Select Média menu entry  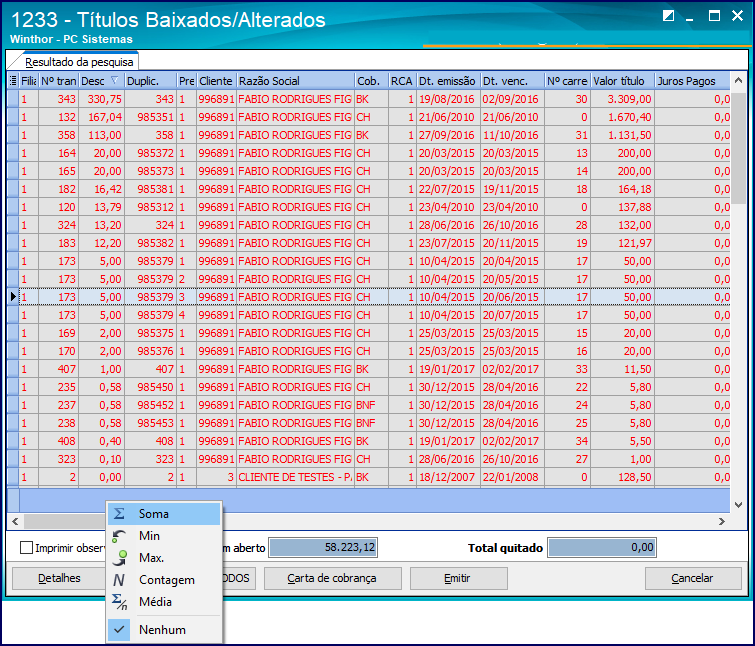164,602
